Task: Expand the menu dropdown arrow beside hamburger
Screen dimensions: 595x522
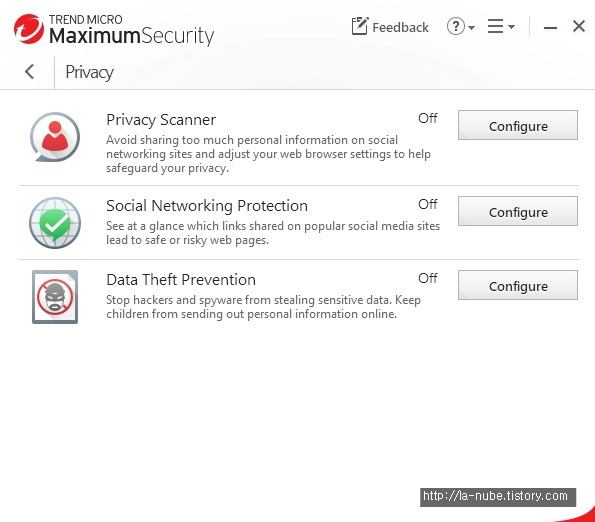Action: [x=511, y=27]
